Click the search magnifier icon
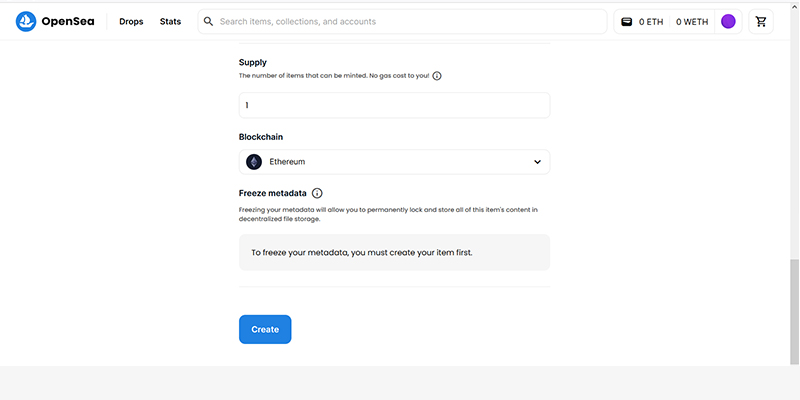This screenshot has width=800, height=400. 208,21
